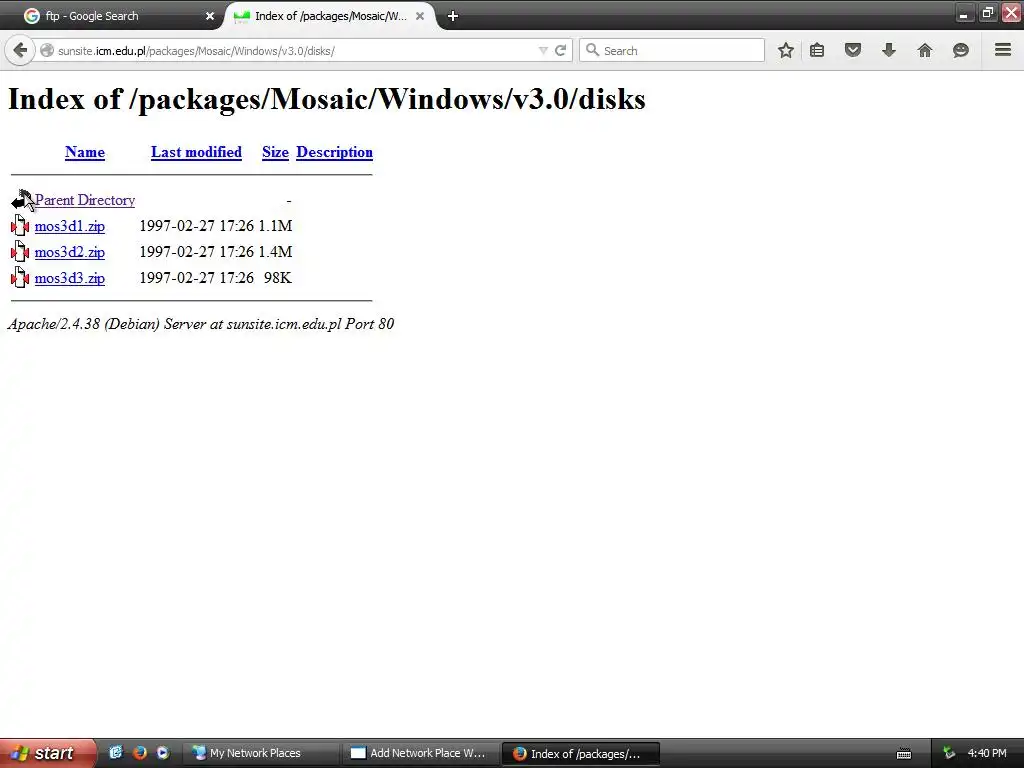Viewport: 1024px width, 768px height.
Task: Click the 1.4M size of mos3d2.zip
Action: point(275,252)
